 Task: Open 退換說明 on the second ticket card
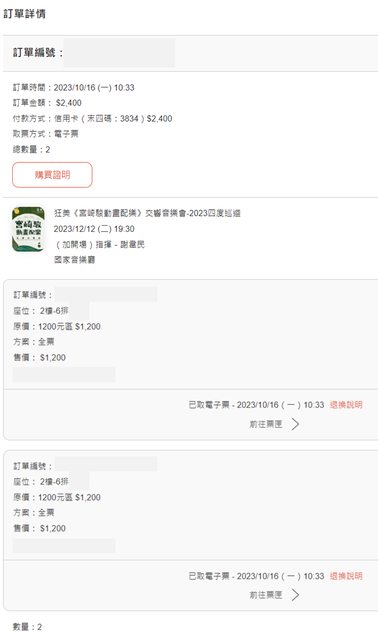(x=346, y=576)
